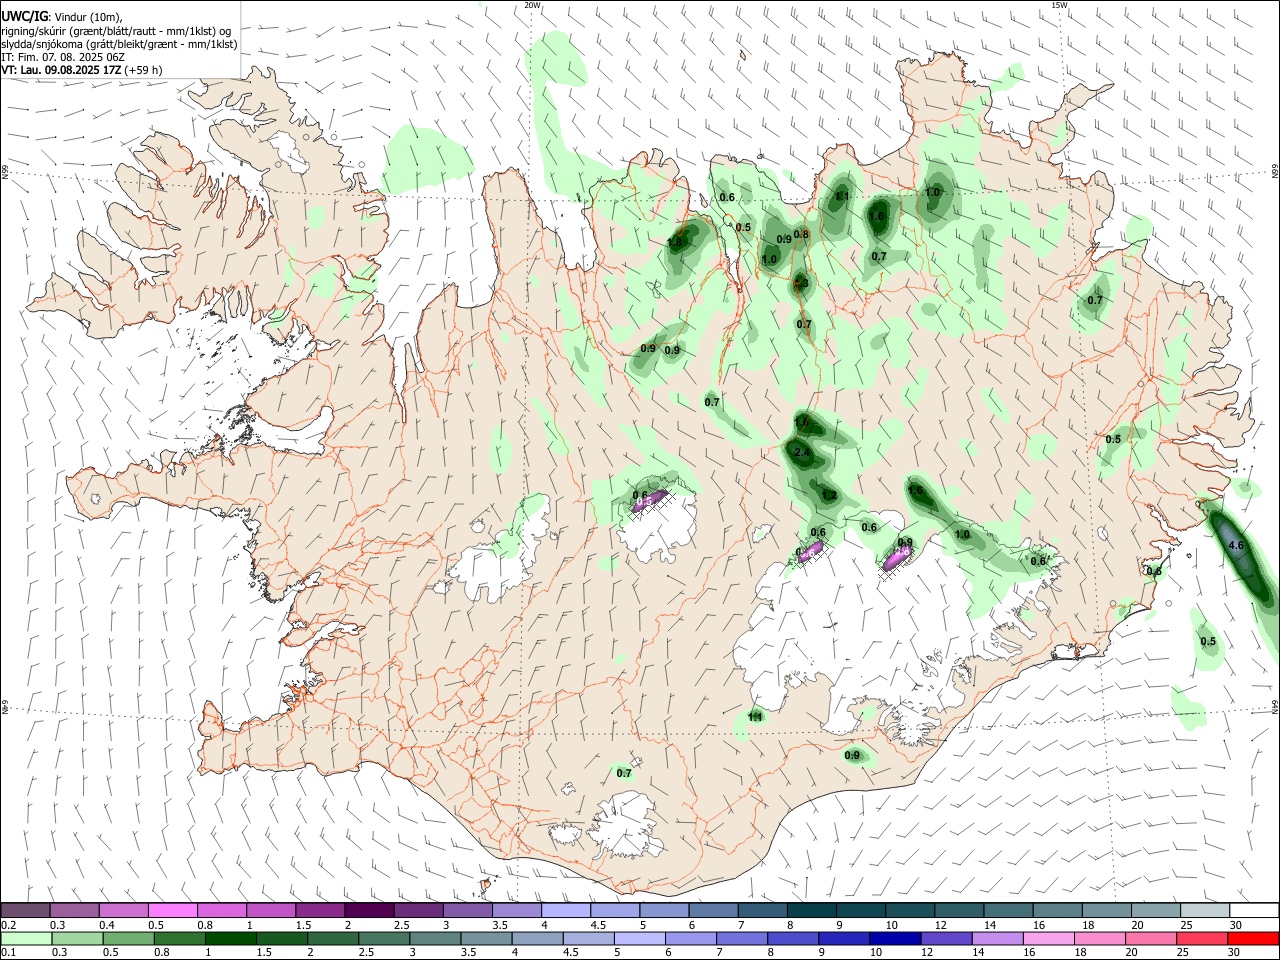Click the dark teal 8–9 swatch on upper scale
Viewport: 1280px width, 960px height.
pos(812,910)
